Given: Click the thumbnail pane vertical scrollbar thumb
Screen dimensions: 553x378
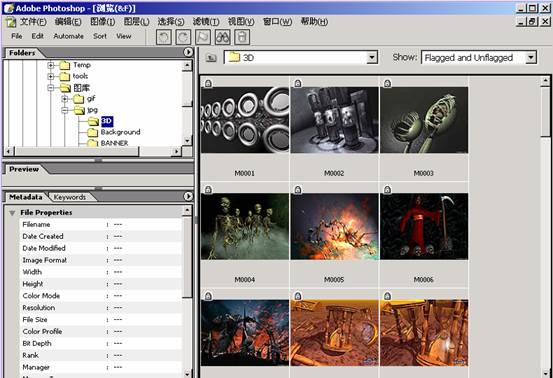Looking at the screenshot, I should [546, 111].
